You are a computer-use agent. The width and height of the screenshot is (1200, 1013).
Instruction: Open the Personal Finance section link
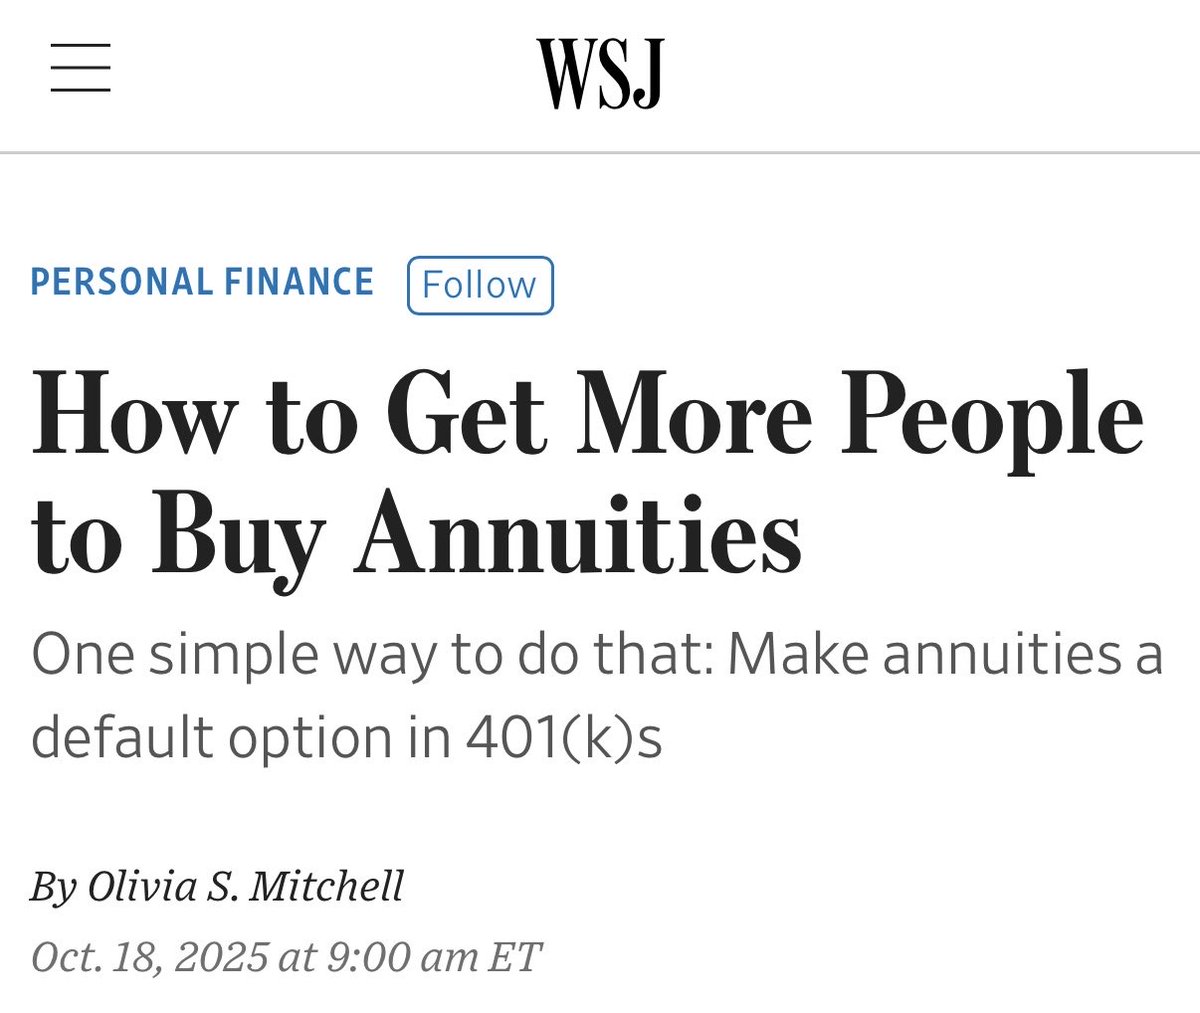click(x=202, y=283)
